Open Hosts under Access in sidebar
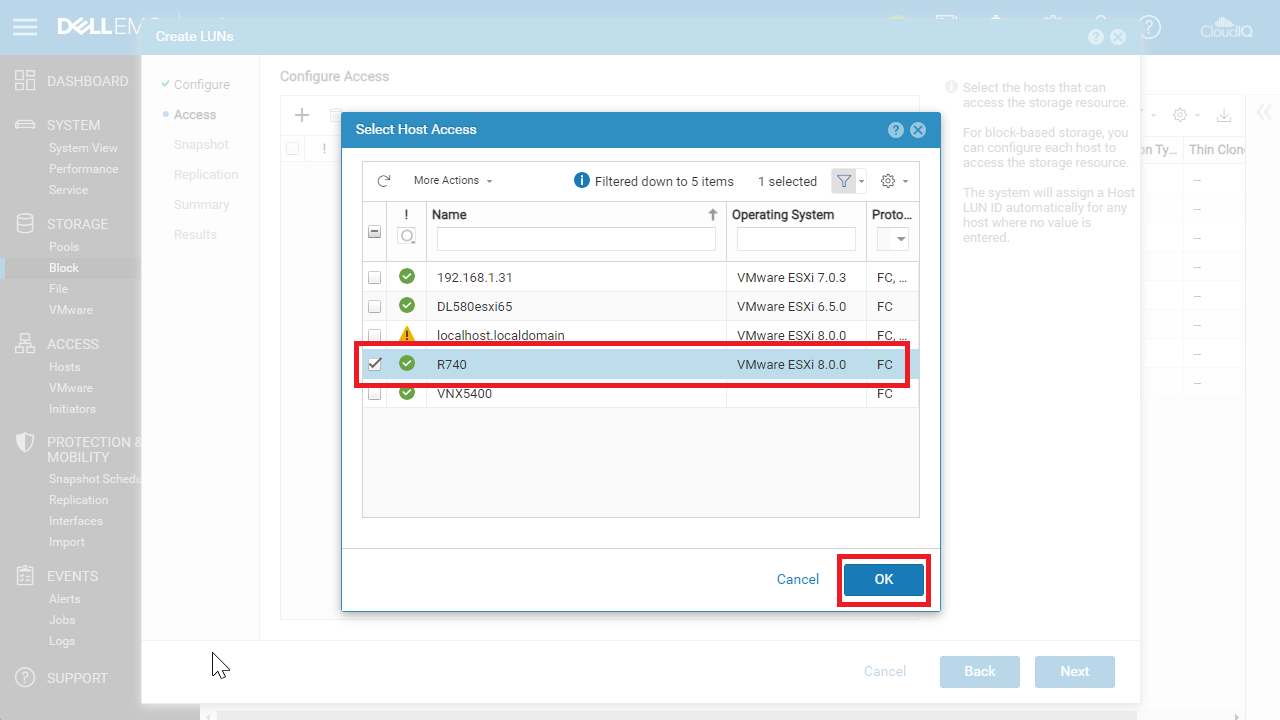Viewport: 1280px width, 720px height. click(x=65, y=367)
